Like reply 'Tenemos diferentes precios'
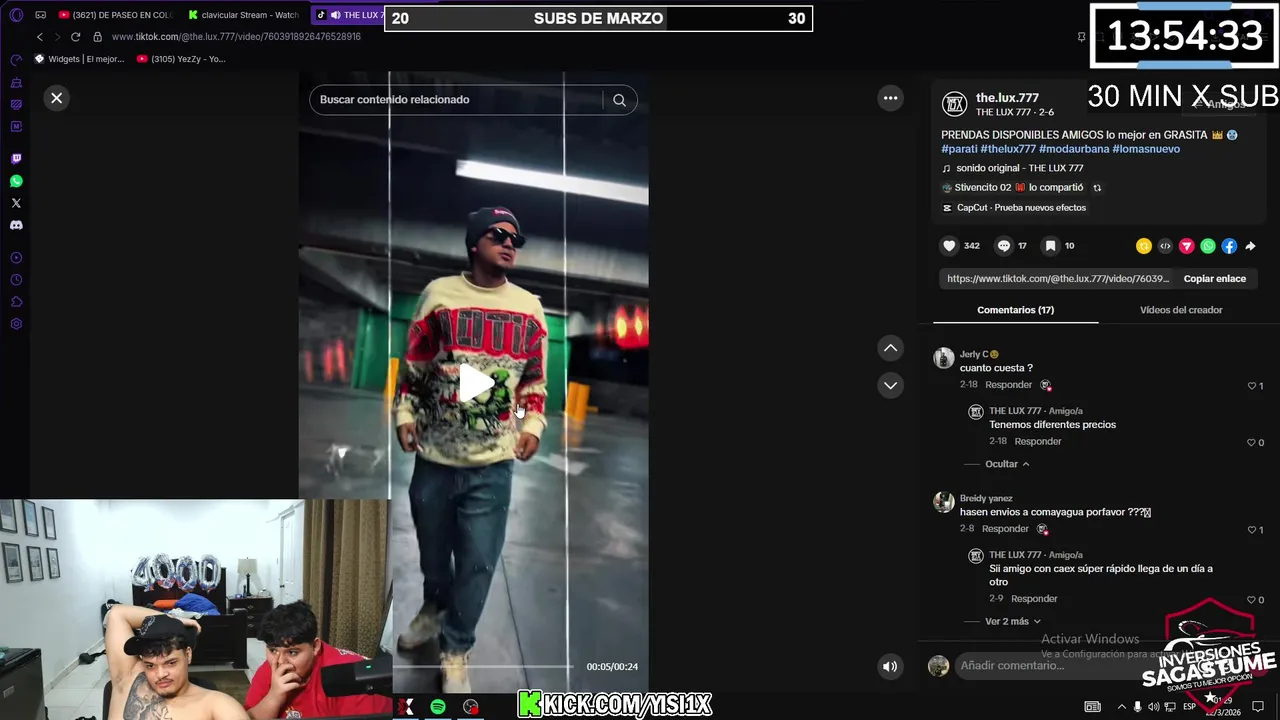The height and width of the screenshot is (720, 1280). coord(1251,442)
